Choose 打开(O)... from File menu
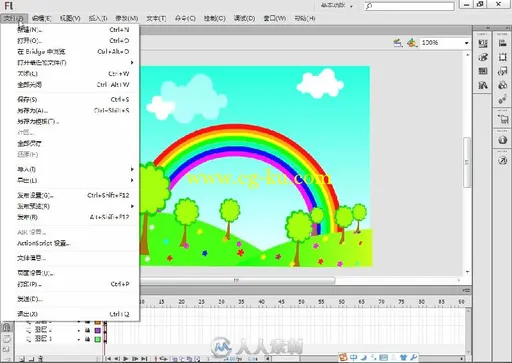 [73, 40]
